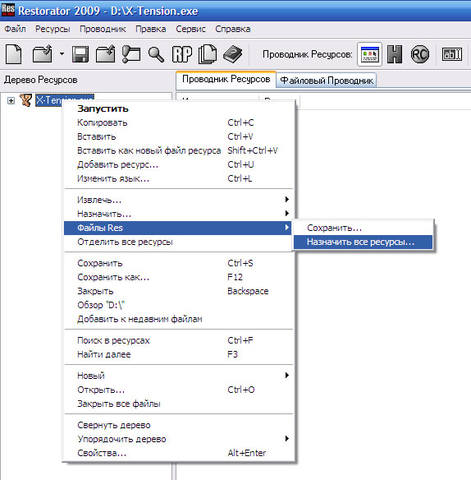Select the highlighted Файлы Res entry
The width and height of the screenshot is (471, 480).
click(178, 228)
